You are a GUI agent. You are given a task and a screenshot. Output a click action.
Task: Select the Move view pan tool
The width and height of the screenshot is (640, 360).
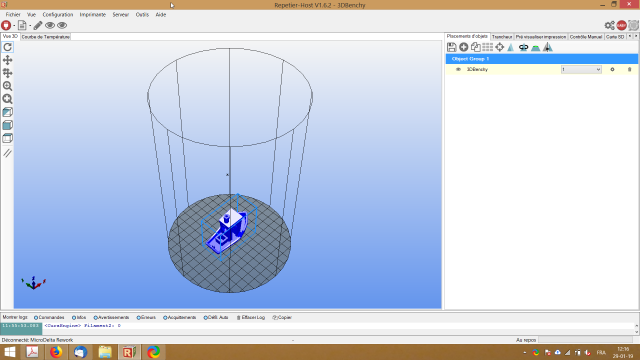click(x=7, y=60)
